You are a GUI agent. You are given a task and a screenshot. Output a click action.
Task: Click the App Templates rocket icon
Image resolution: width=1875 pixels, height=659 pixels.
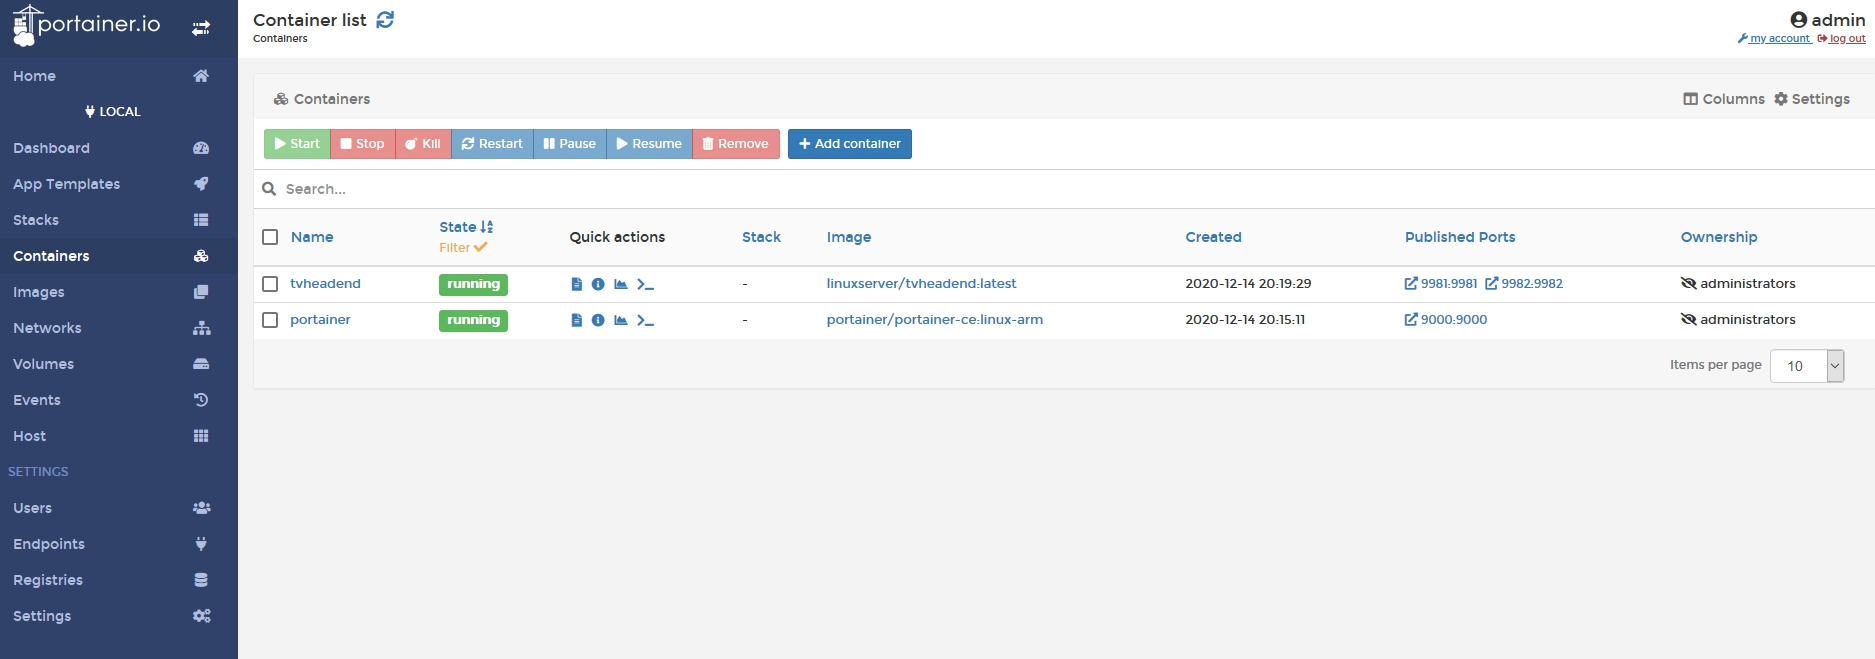(x=201, y=184)
